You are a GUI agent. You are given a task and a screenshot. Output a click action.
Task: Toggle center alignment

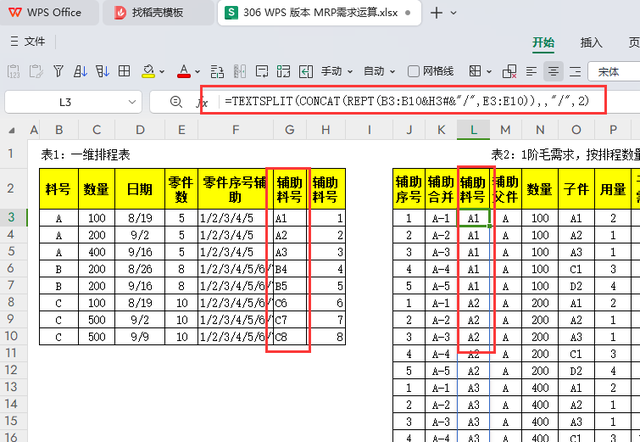(553, 72)
